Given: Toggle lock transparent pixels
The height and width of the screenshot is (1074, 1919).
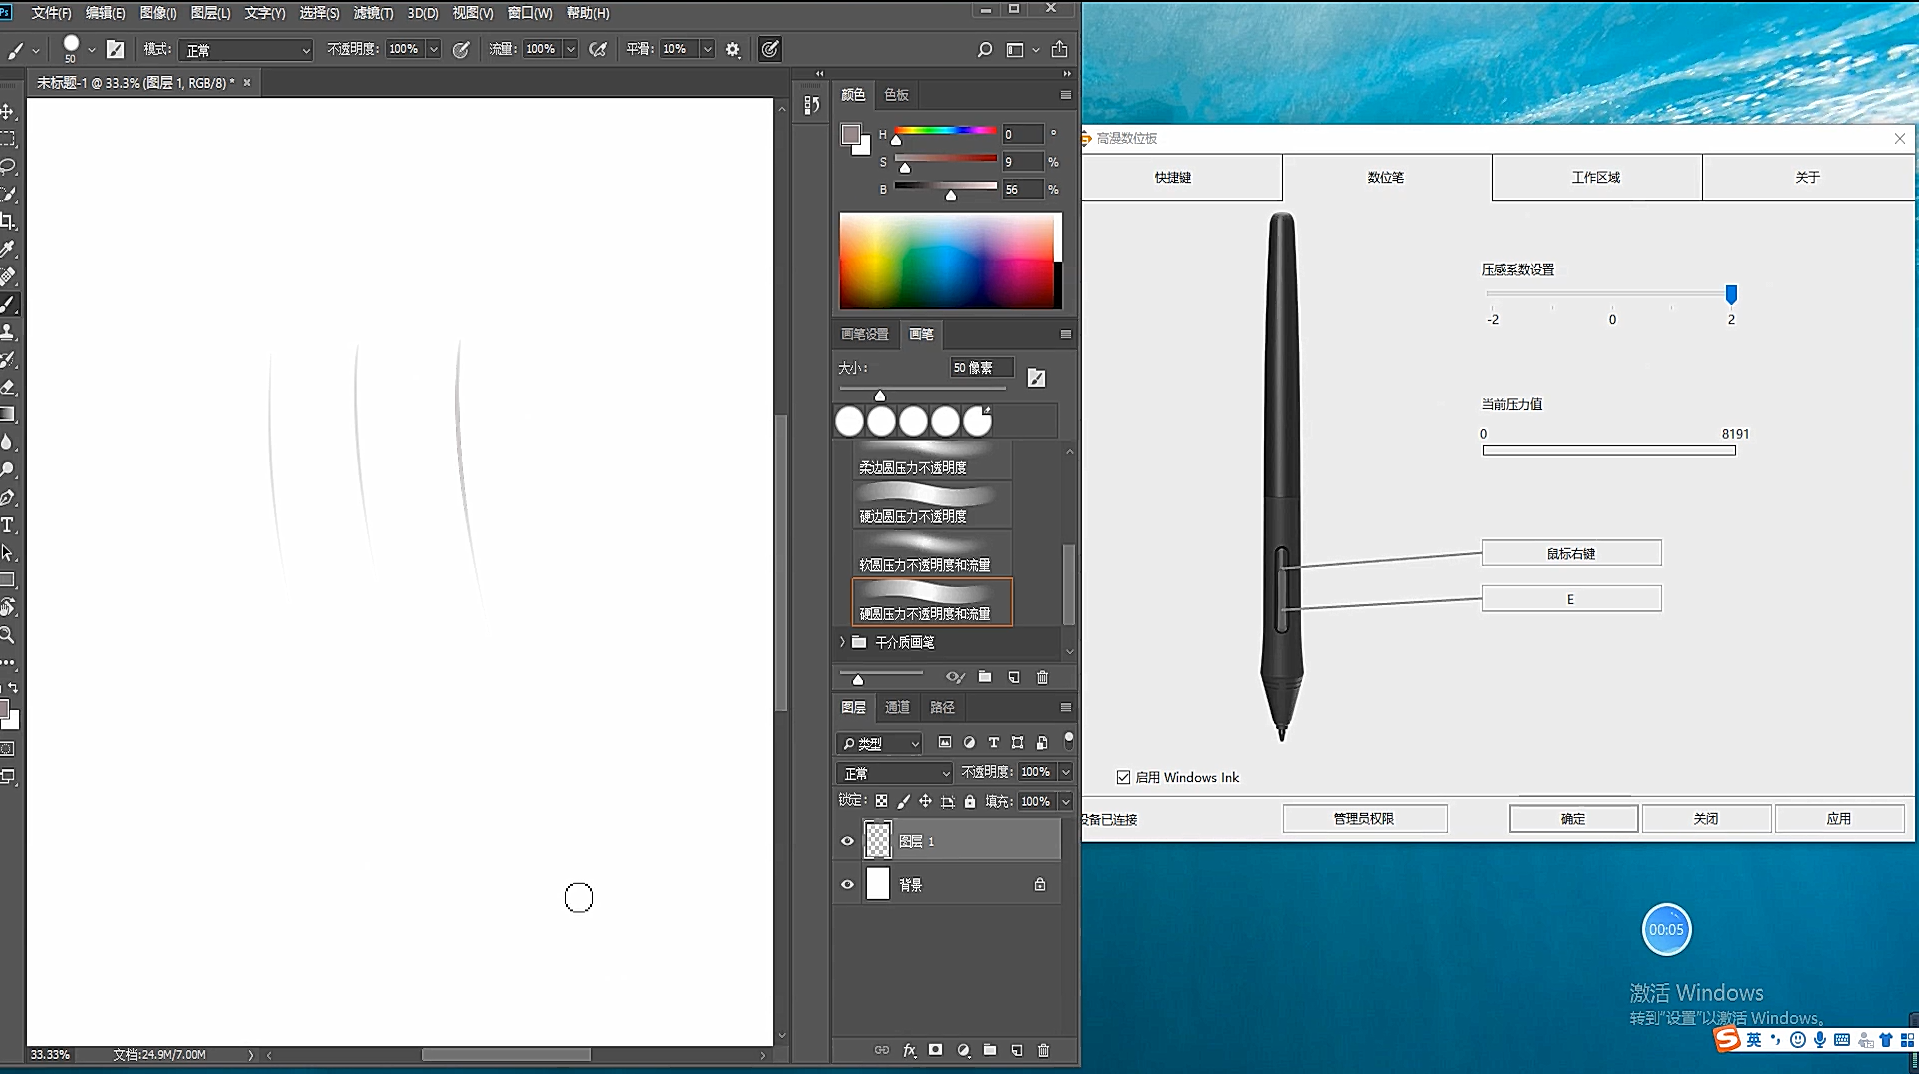Looking at the screenshot, I should tap(881, 801).
